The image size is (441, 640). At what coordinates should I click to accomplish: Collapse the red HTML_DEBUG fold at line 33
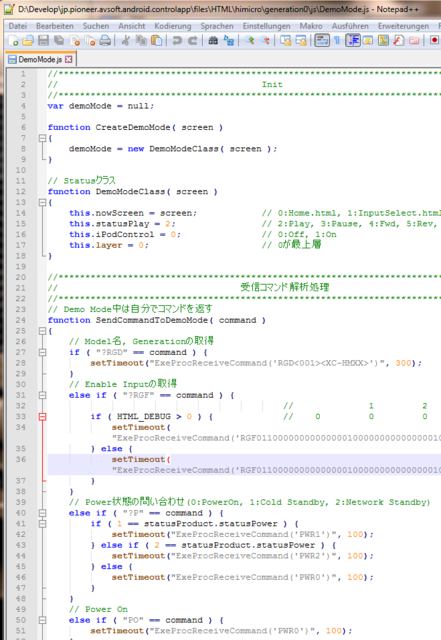point(42,417)
